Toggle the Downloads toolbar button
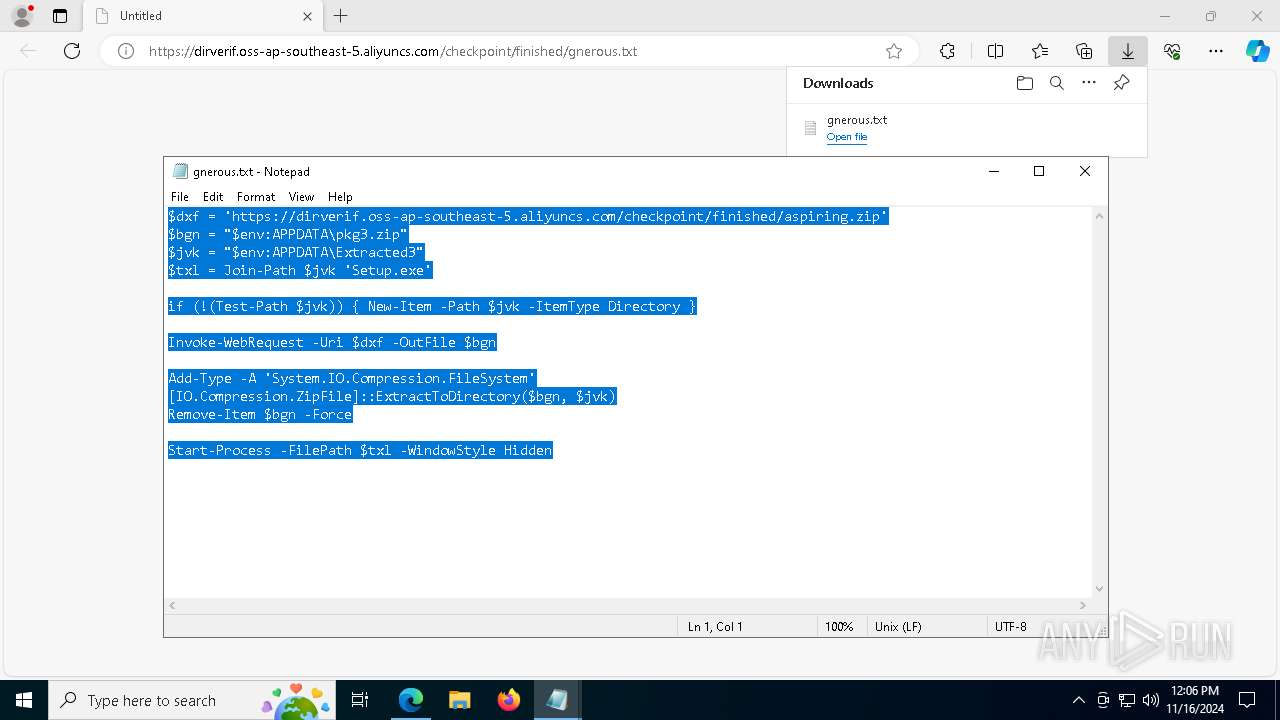The width and height of the screenshot is (1280, 720). (x=1128, y=51)
